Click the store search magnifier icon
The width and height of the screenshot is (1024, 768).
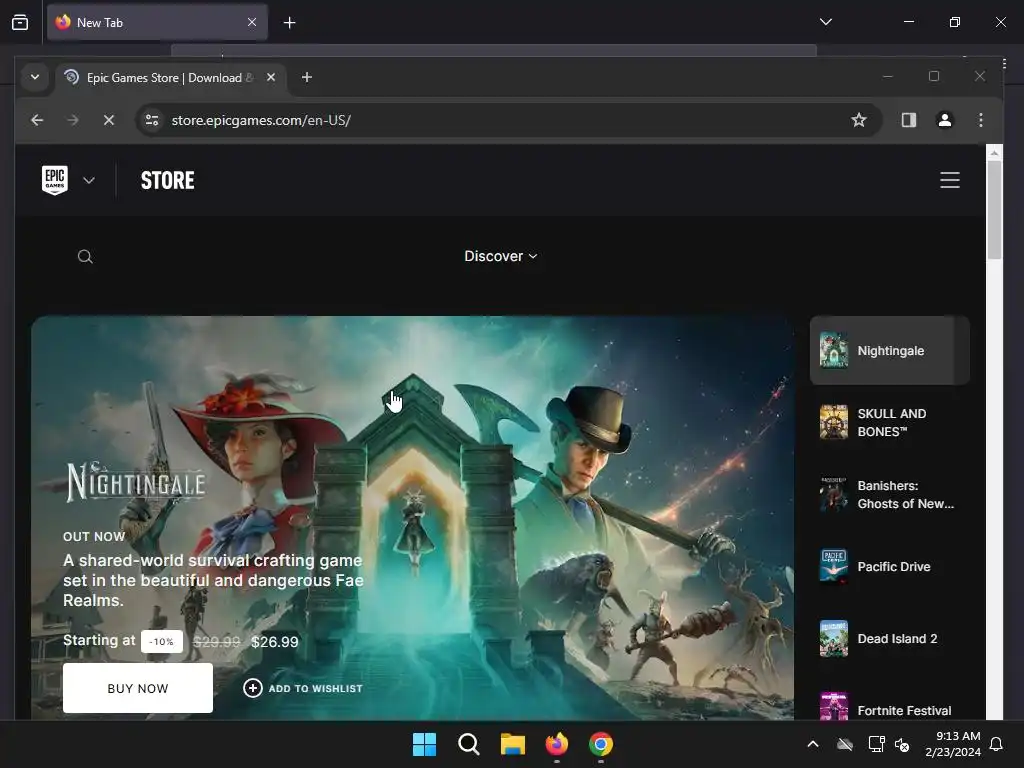coord(85,257)
